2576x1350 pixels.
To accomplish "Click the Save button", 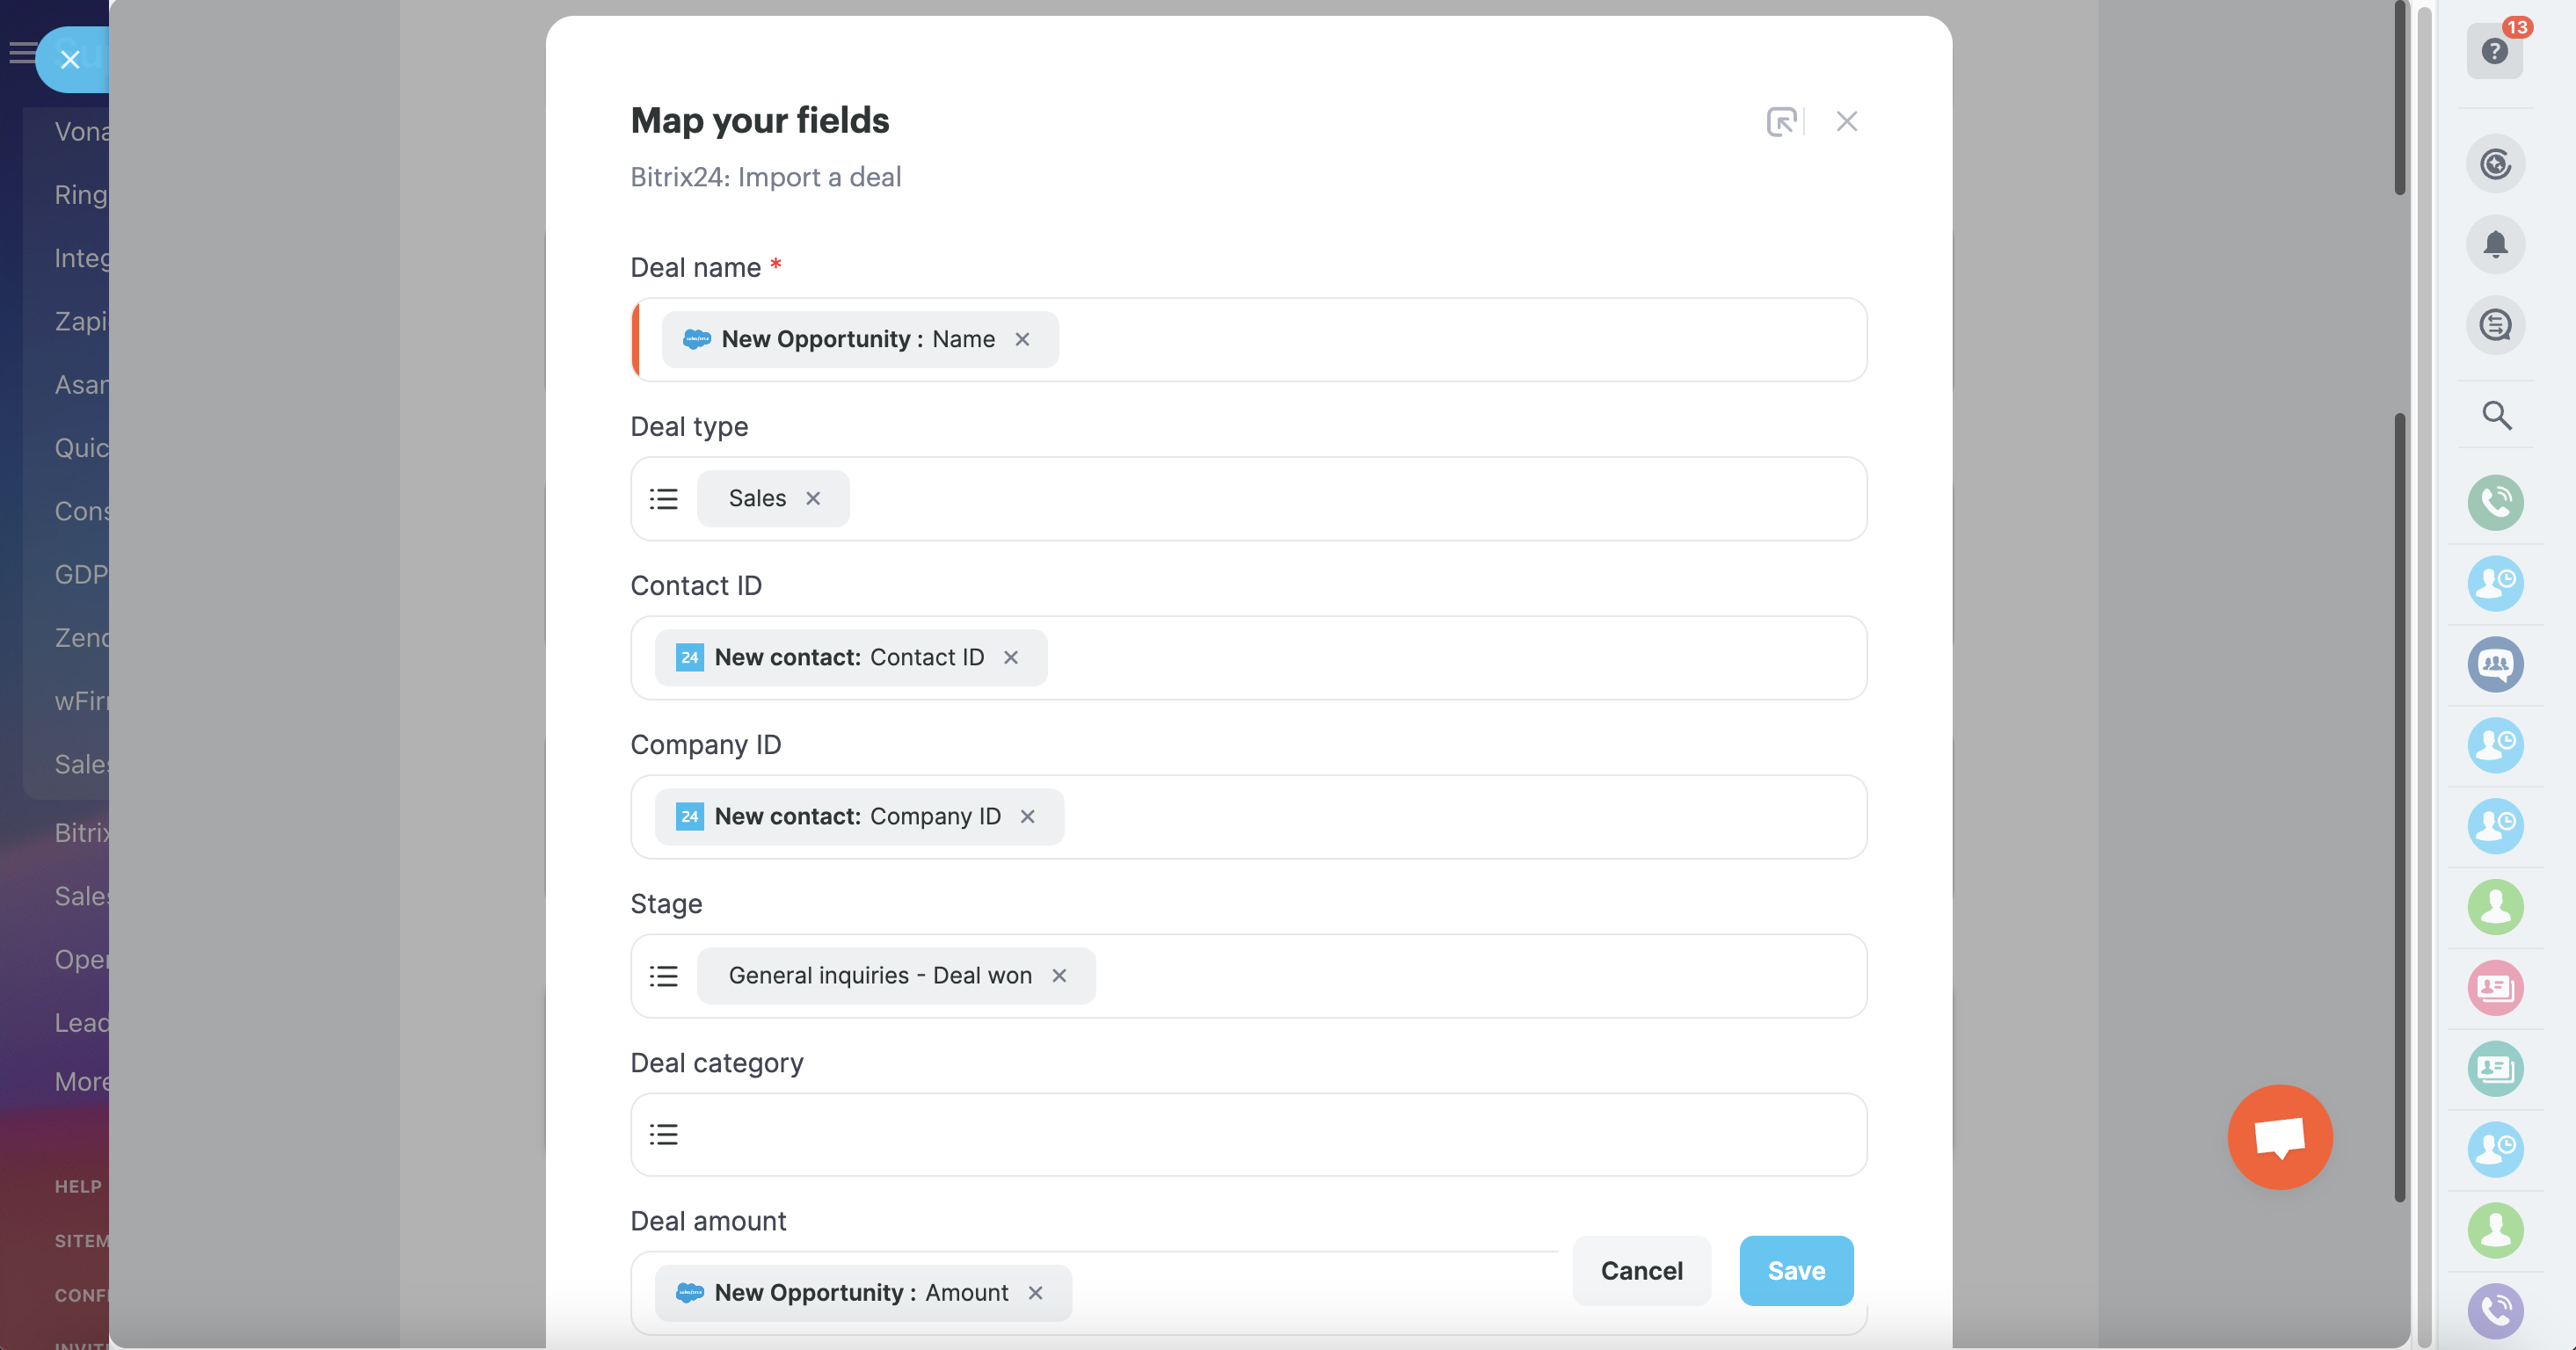I will 1796,1271.
